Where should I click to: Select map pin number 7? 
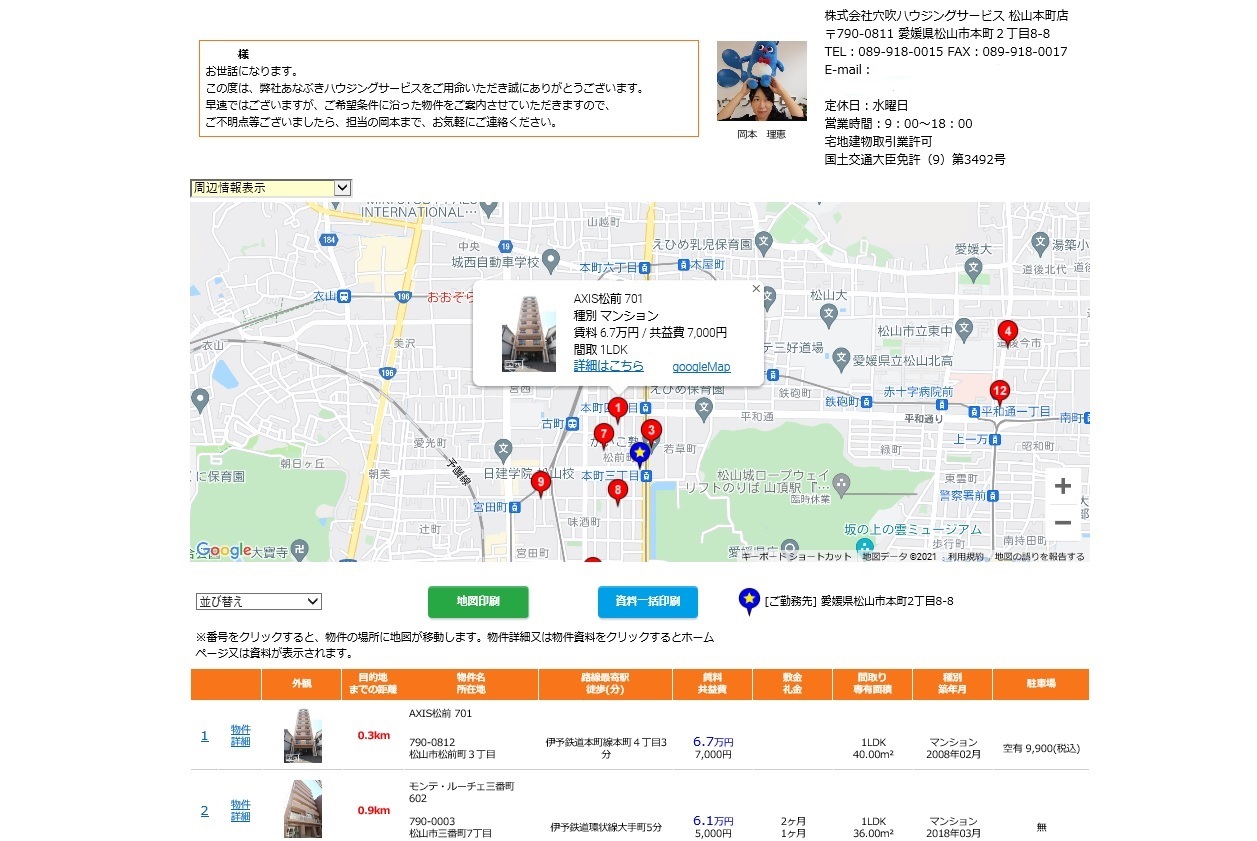point(603,433)
